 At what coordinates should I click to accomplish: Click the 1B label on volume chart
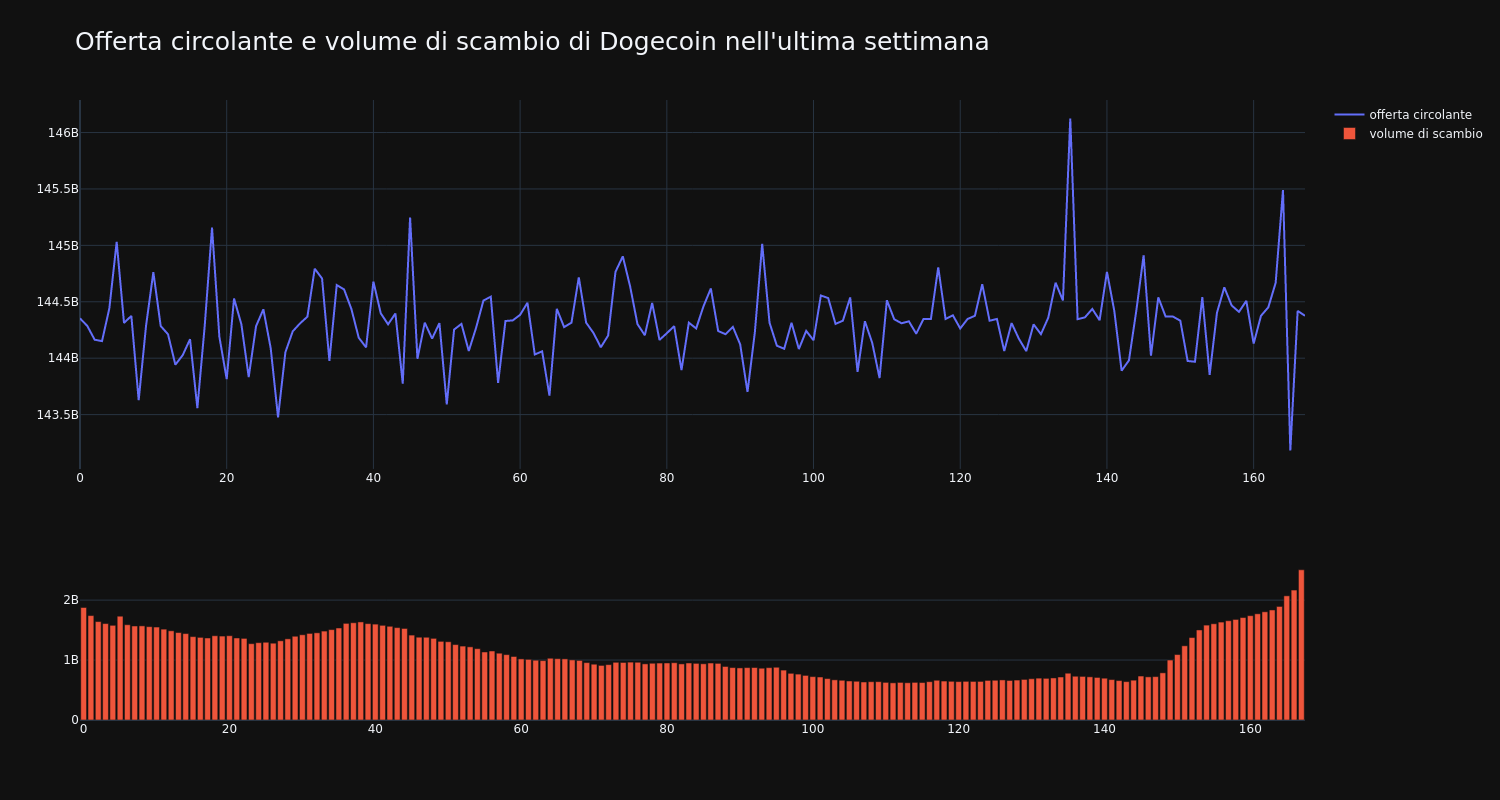tap(71, 660)
